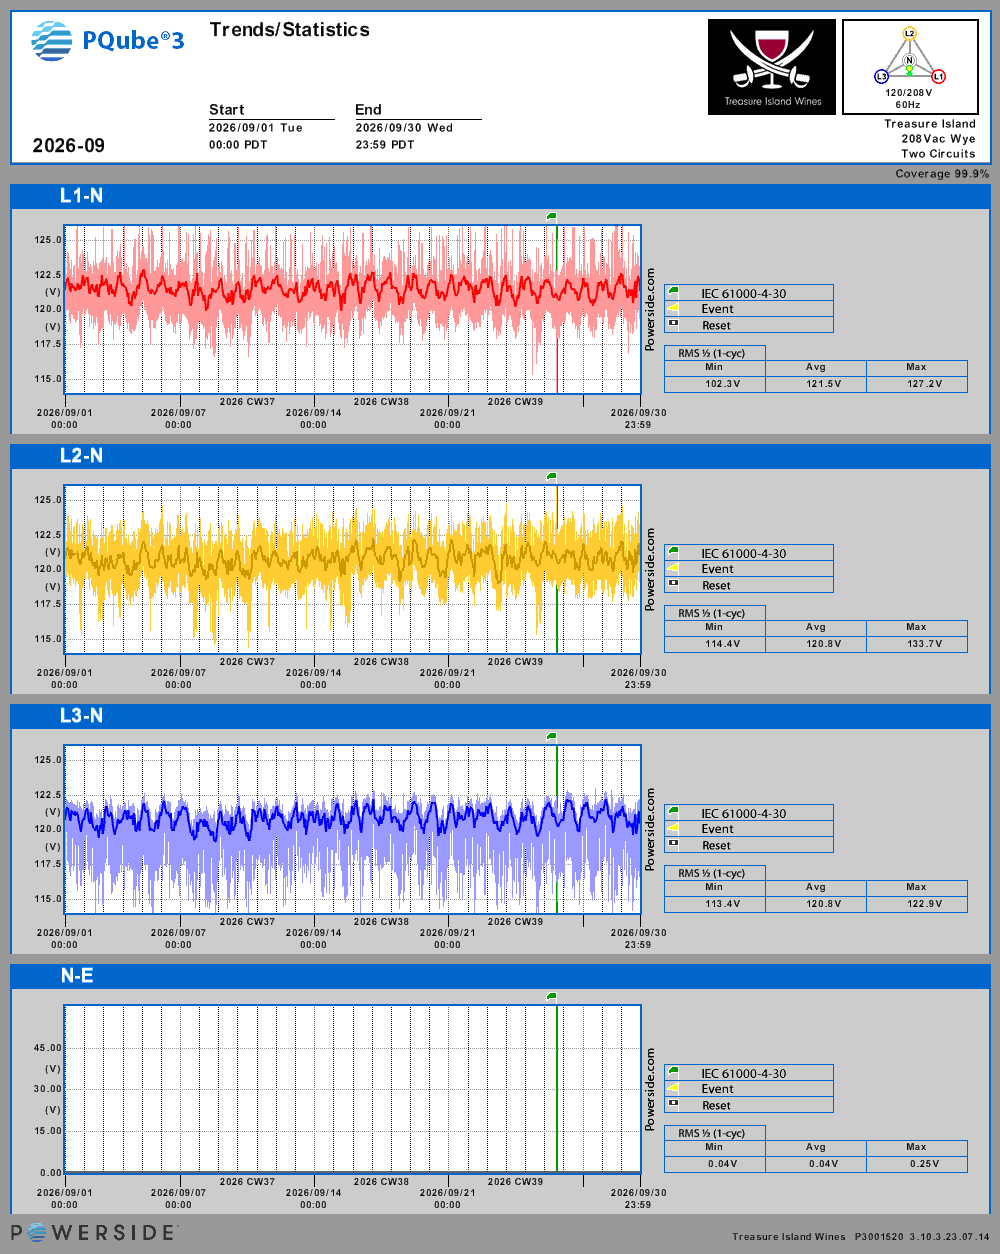This screenshot has height=1254, width=1000.
Task: Select the L3 node in wye diagram
Action: (x=881, y=77)
